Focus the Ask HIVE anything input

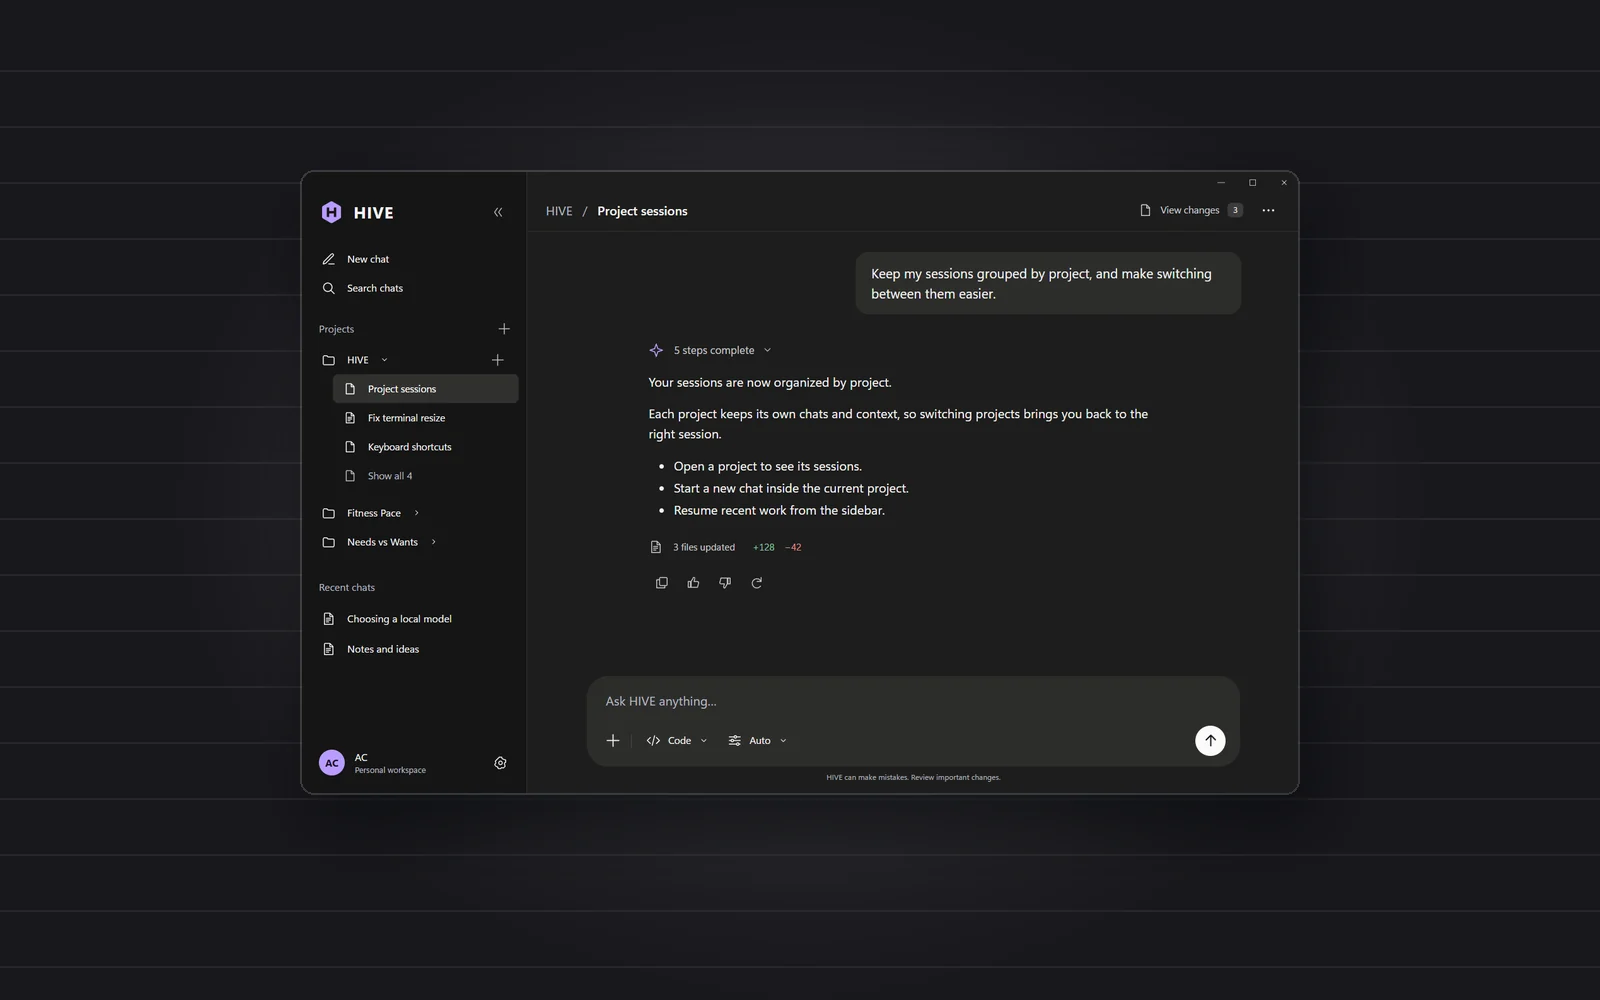tap(912, 701)
